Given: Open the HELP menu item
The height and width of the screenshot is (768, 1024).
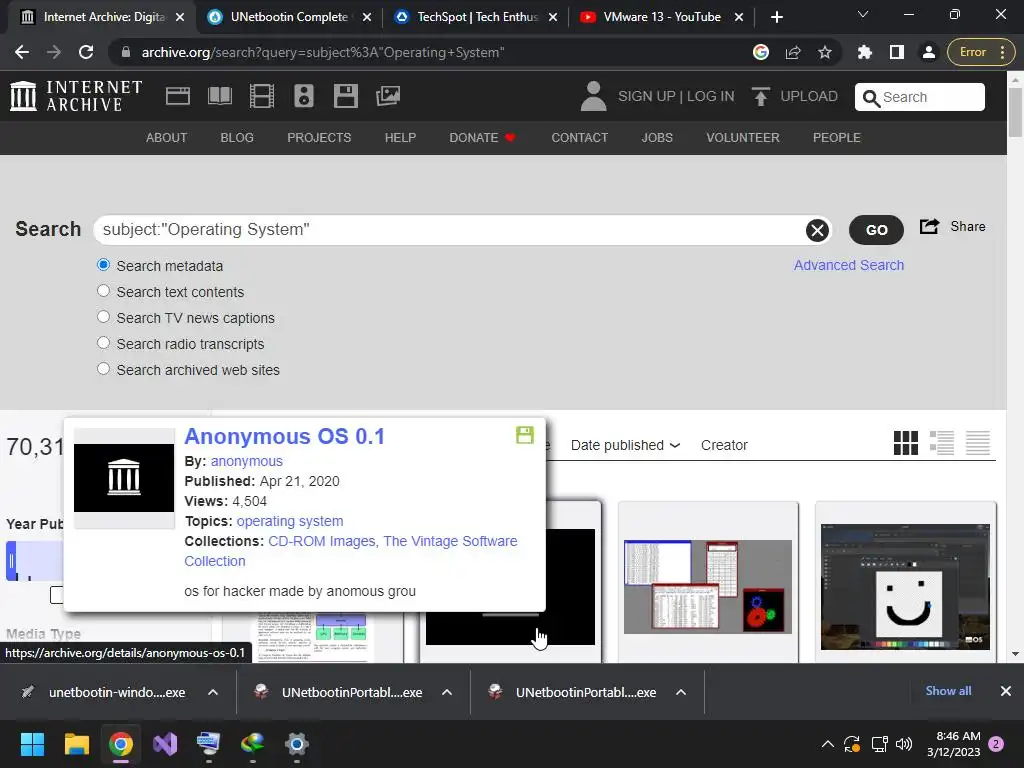Looking at the screenshot, I should point(400,138).
